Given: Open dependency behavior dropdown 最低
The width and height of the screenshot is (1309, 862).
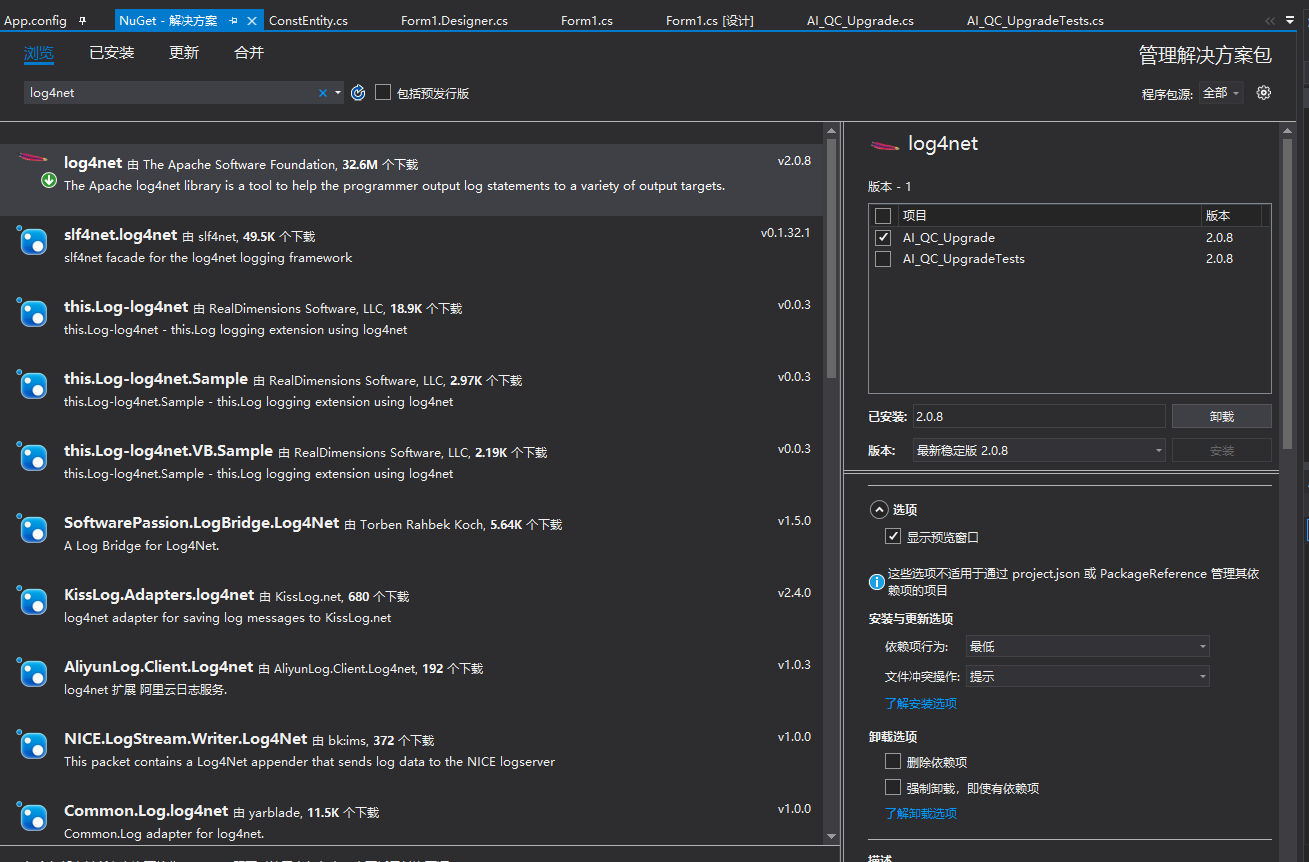Looking at the screenshot, I should [x=1087, y=647].
